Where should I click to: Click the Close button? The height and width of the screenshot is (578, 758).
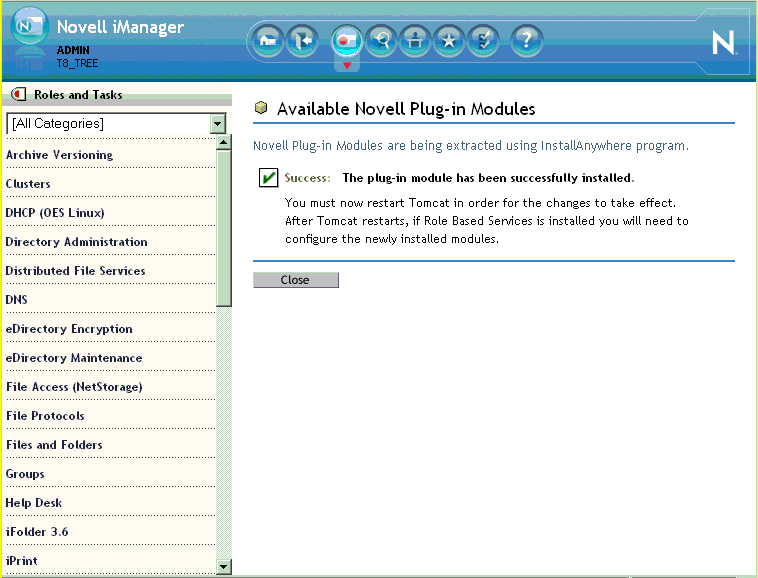click(x=296, y=280)
